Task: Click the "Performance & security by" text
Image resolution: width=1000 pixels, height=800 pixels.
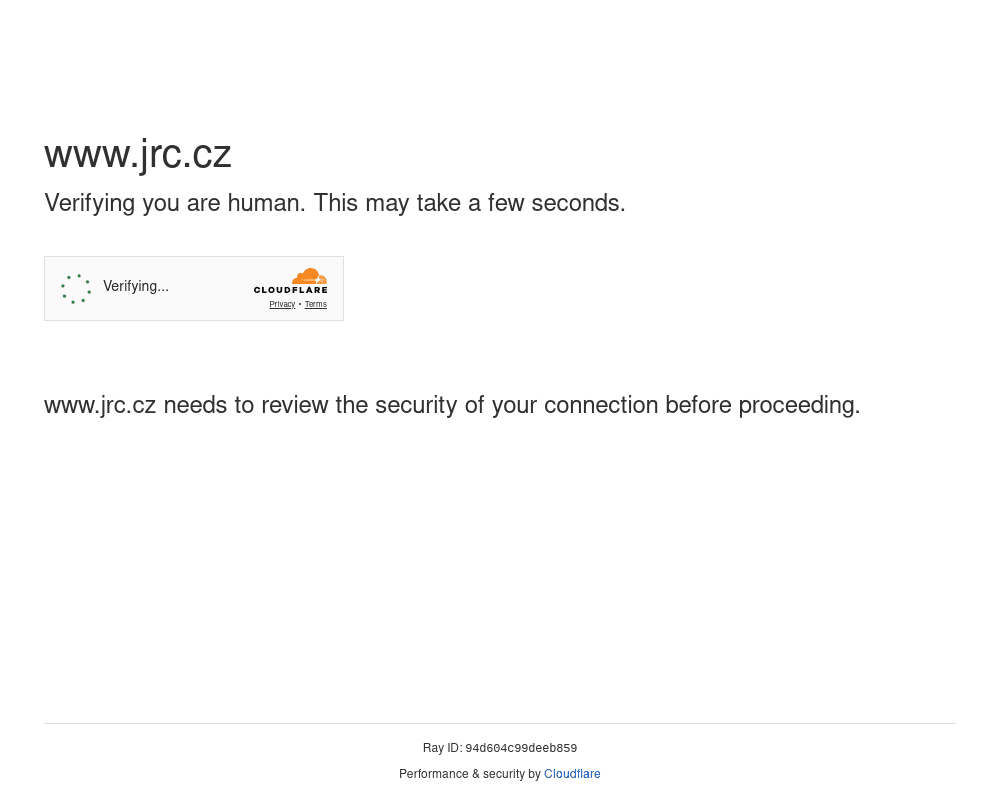Action: tap(469, 774)
